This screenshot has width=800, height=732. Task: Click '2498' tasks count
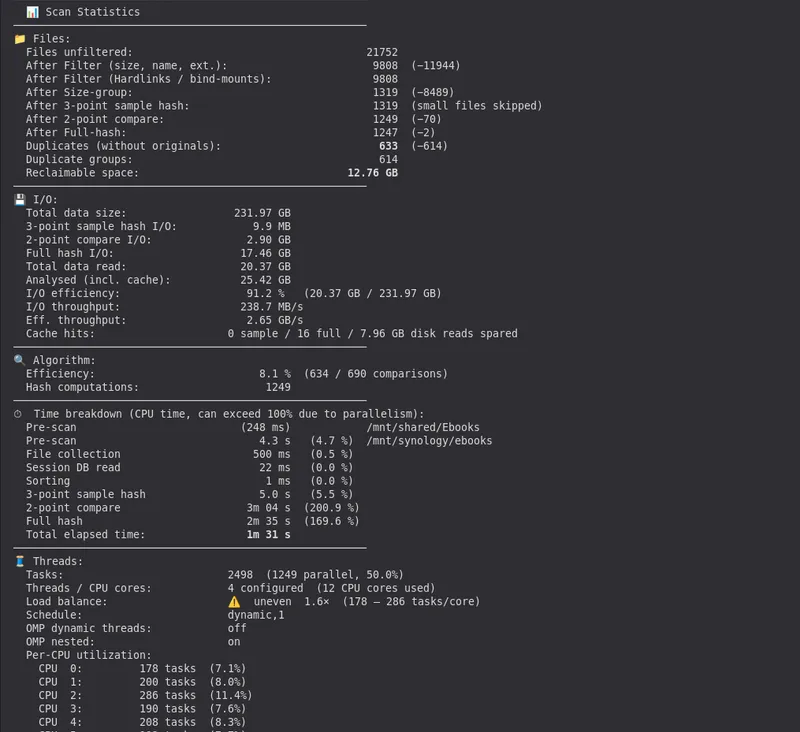(240, 574)
